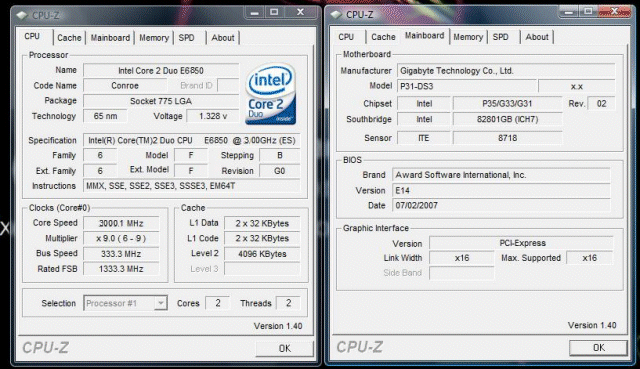Click the motherboard Model field P31-DS3
This screenshot has height=369, width=640.
coord(467,86)
